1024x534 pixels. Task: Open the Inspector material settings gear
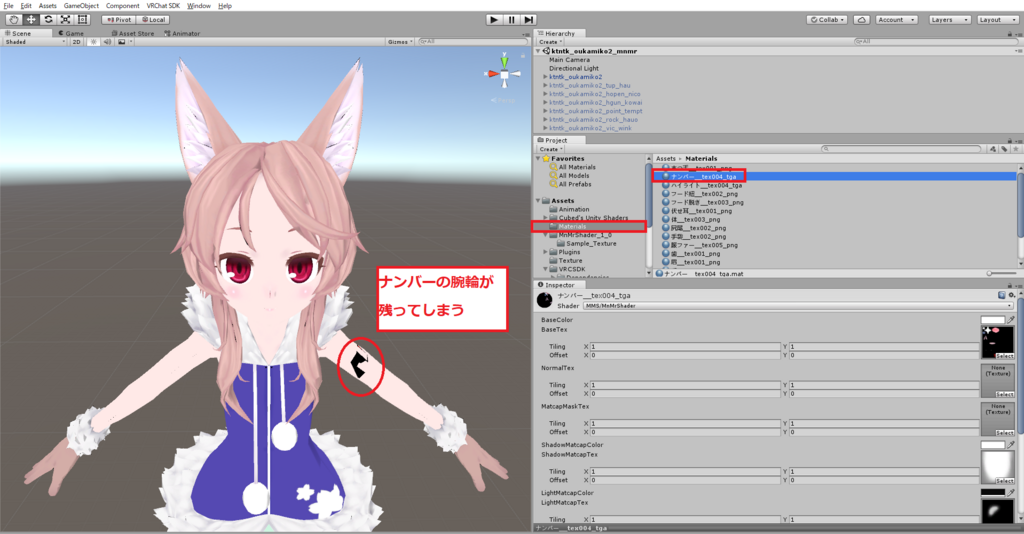[x=1012, y=296]
